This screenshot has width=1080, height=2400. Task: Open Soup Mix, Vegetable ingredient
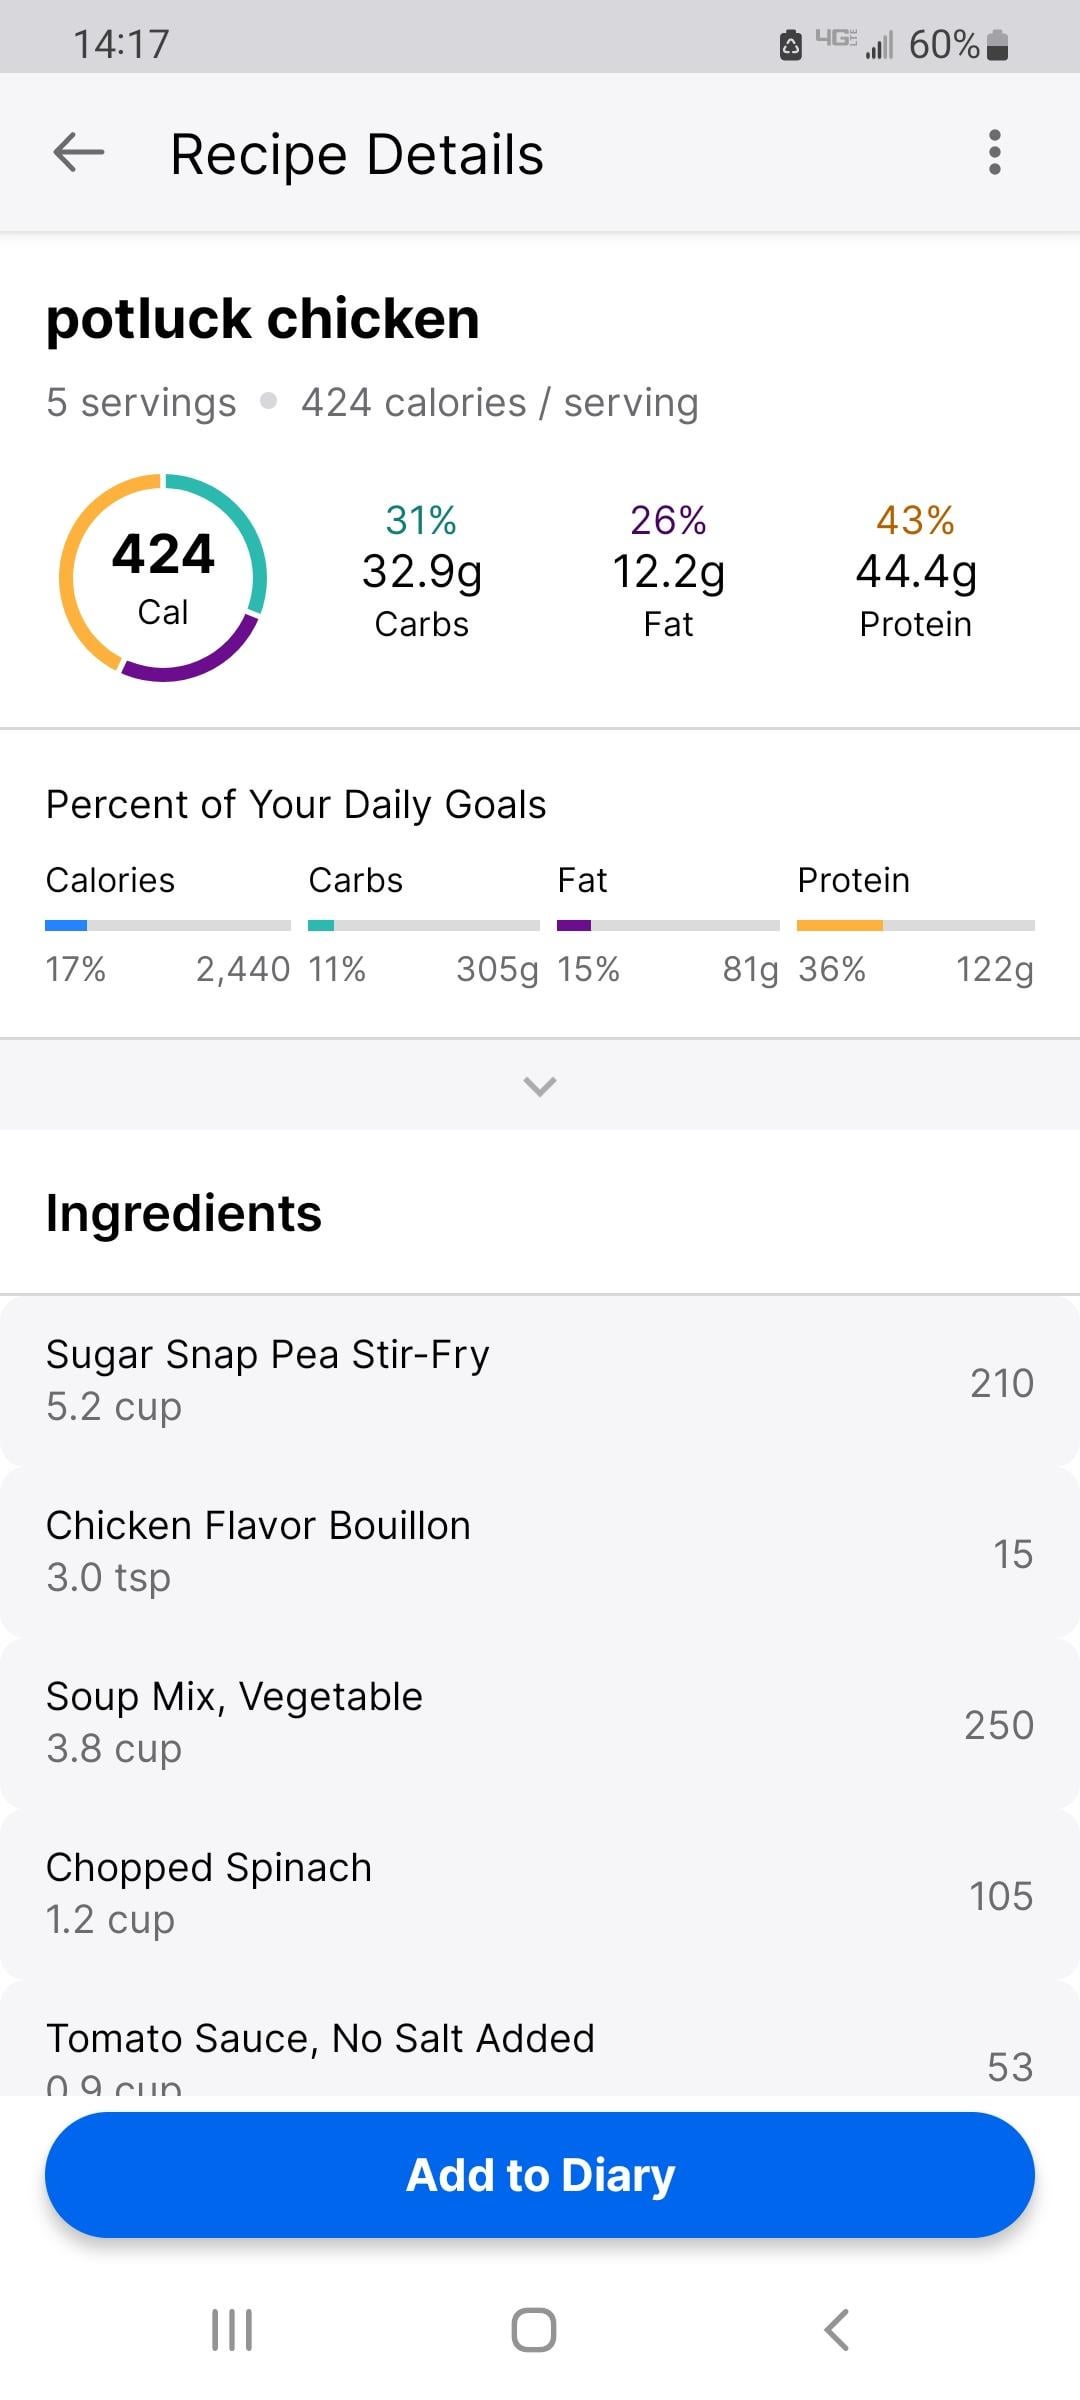540,1723
